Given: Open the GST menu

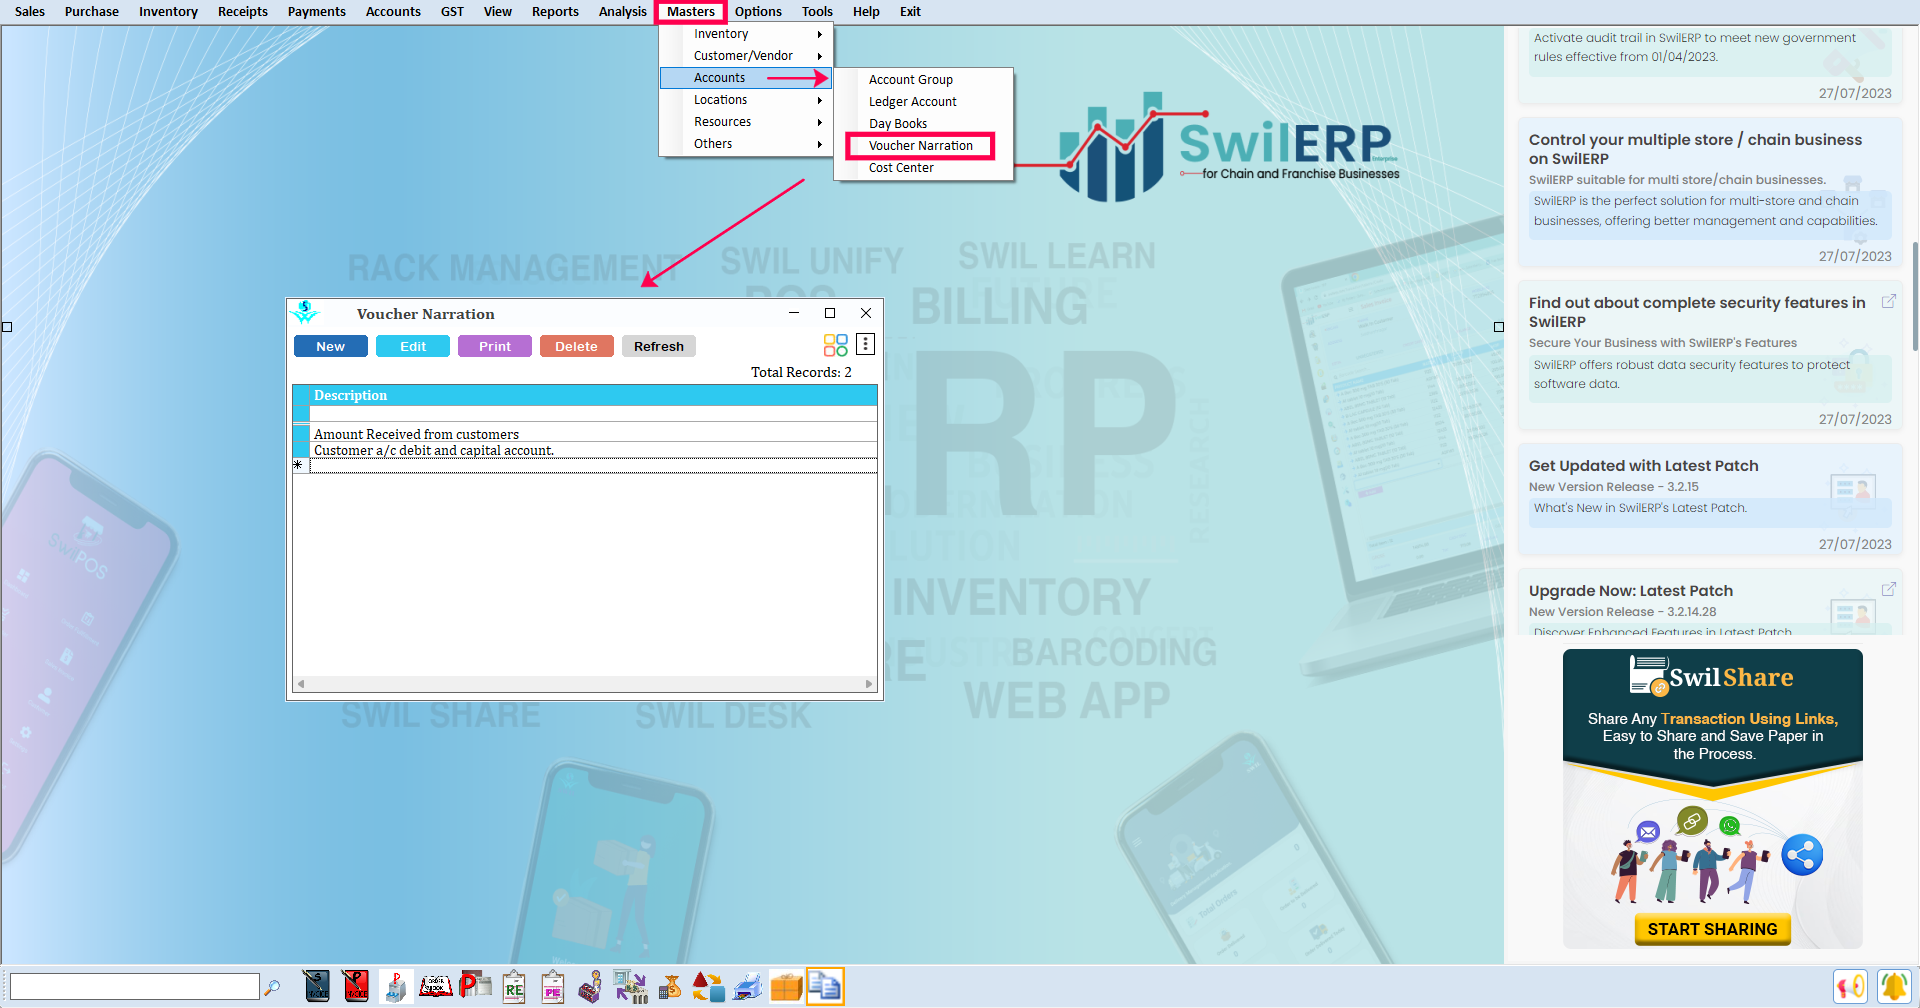Looking at the screenshot, I should point(452,12).
